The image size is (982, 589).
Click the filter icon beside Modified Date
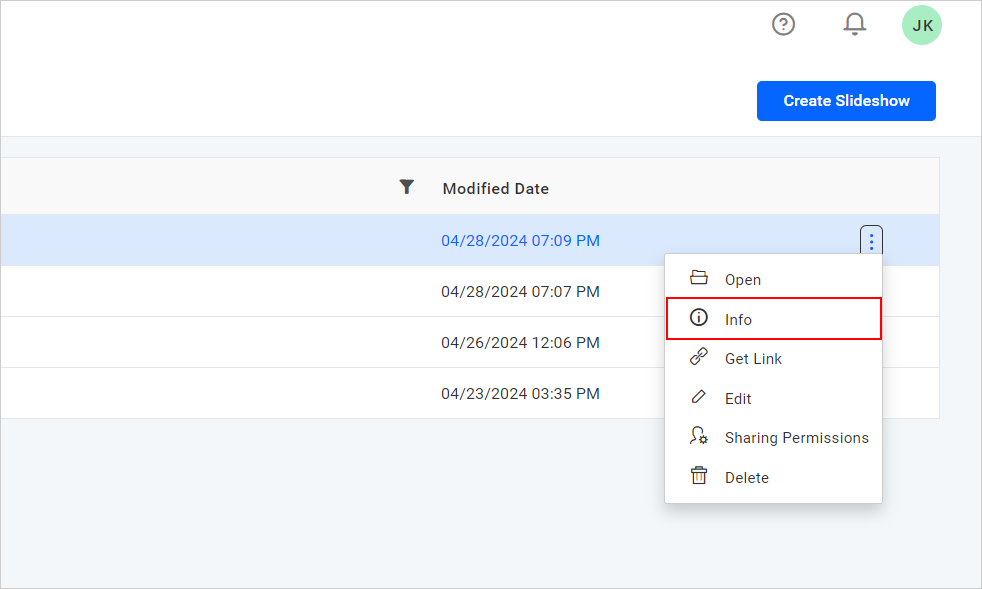pyautogui.click(x=406, y=187)
